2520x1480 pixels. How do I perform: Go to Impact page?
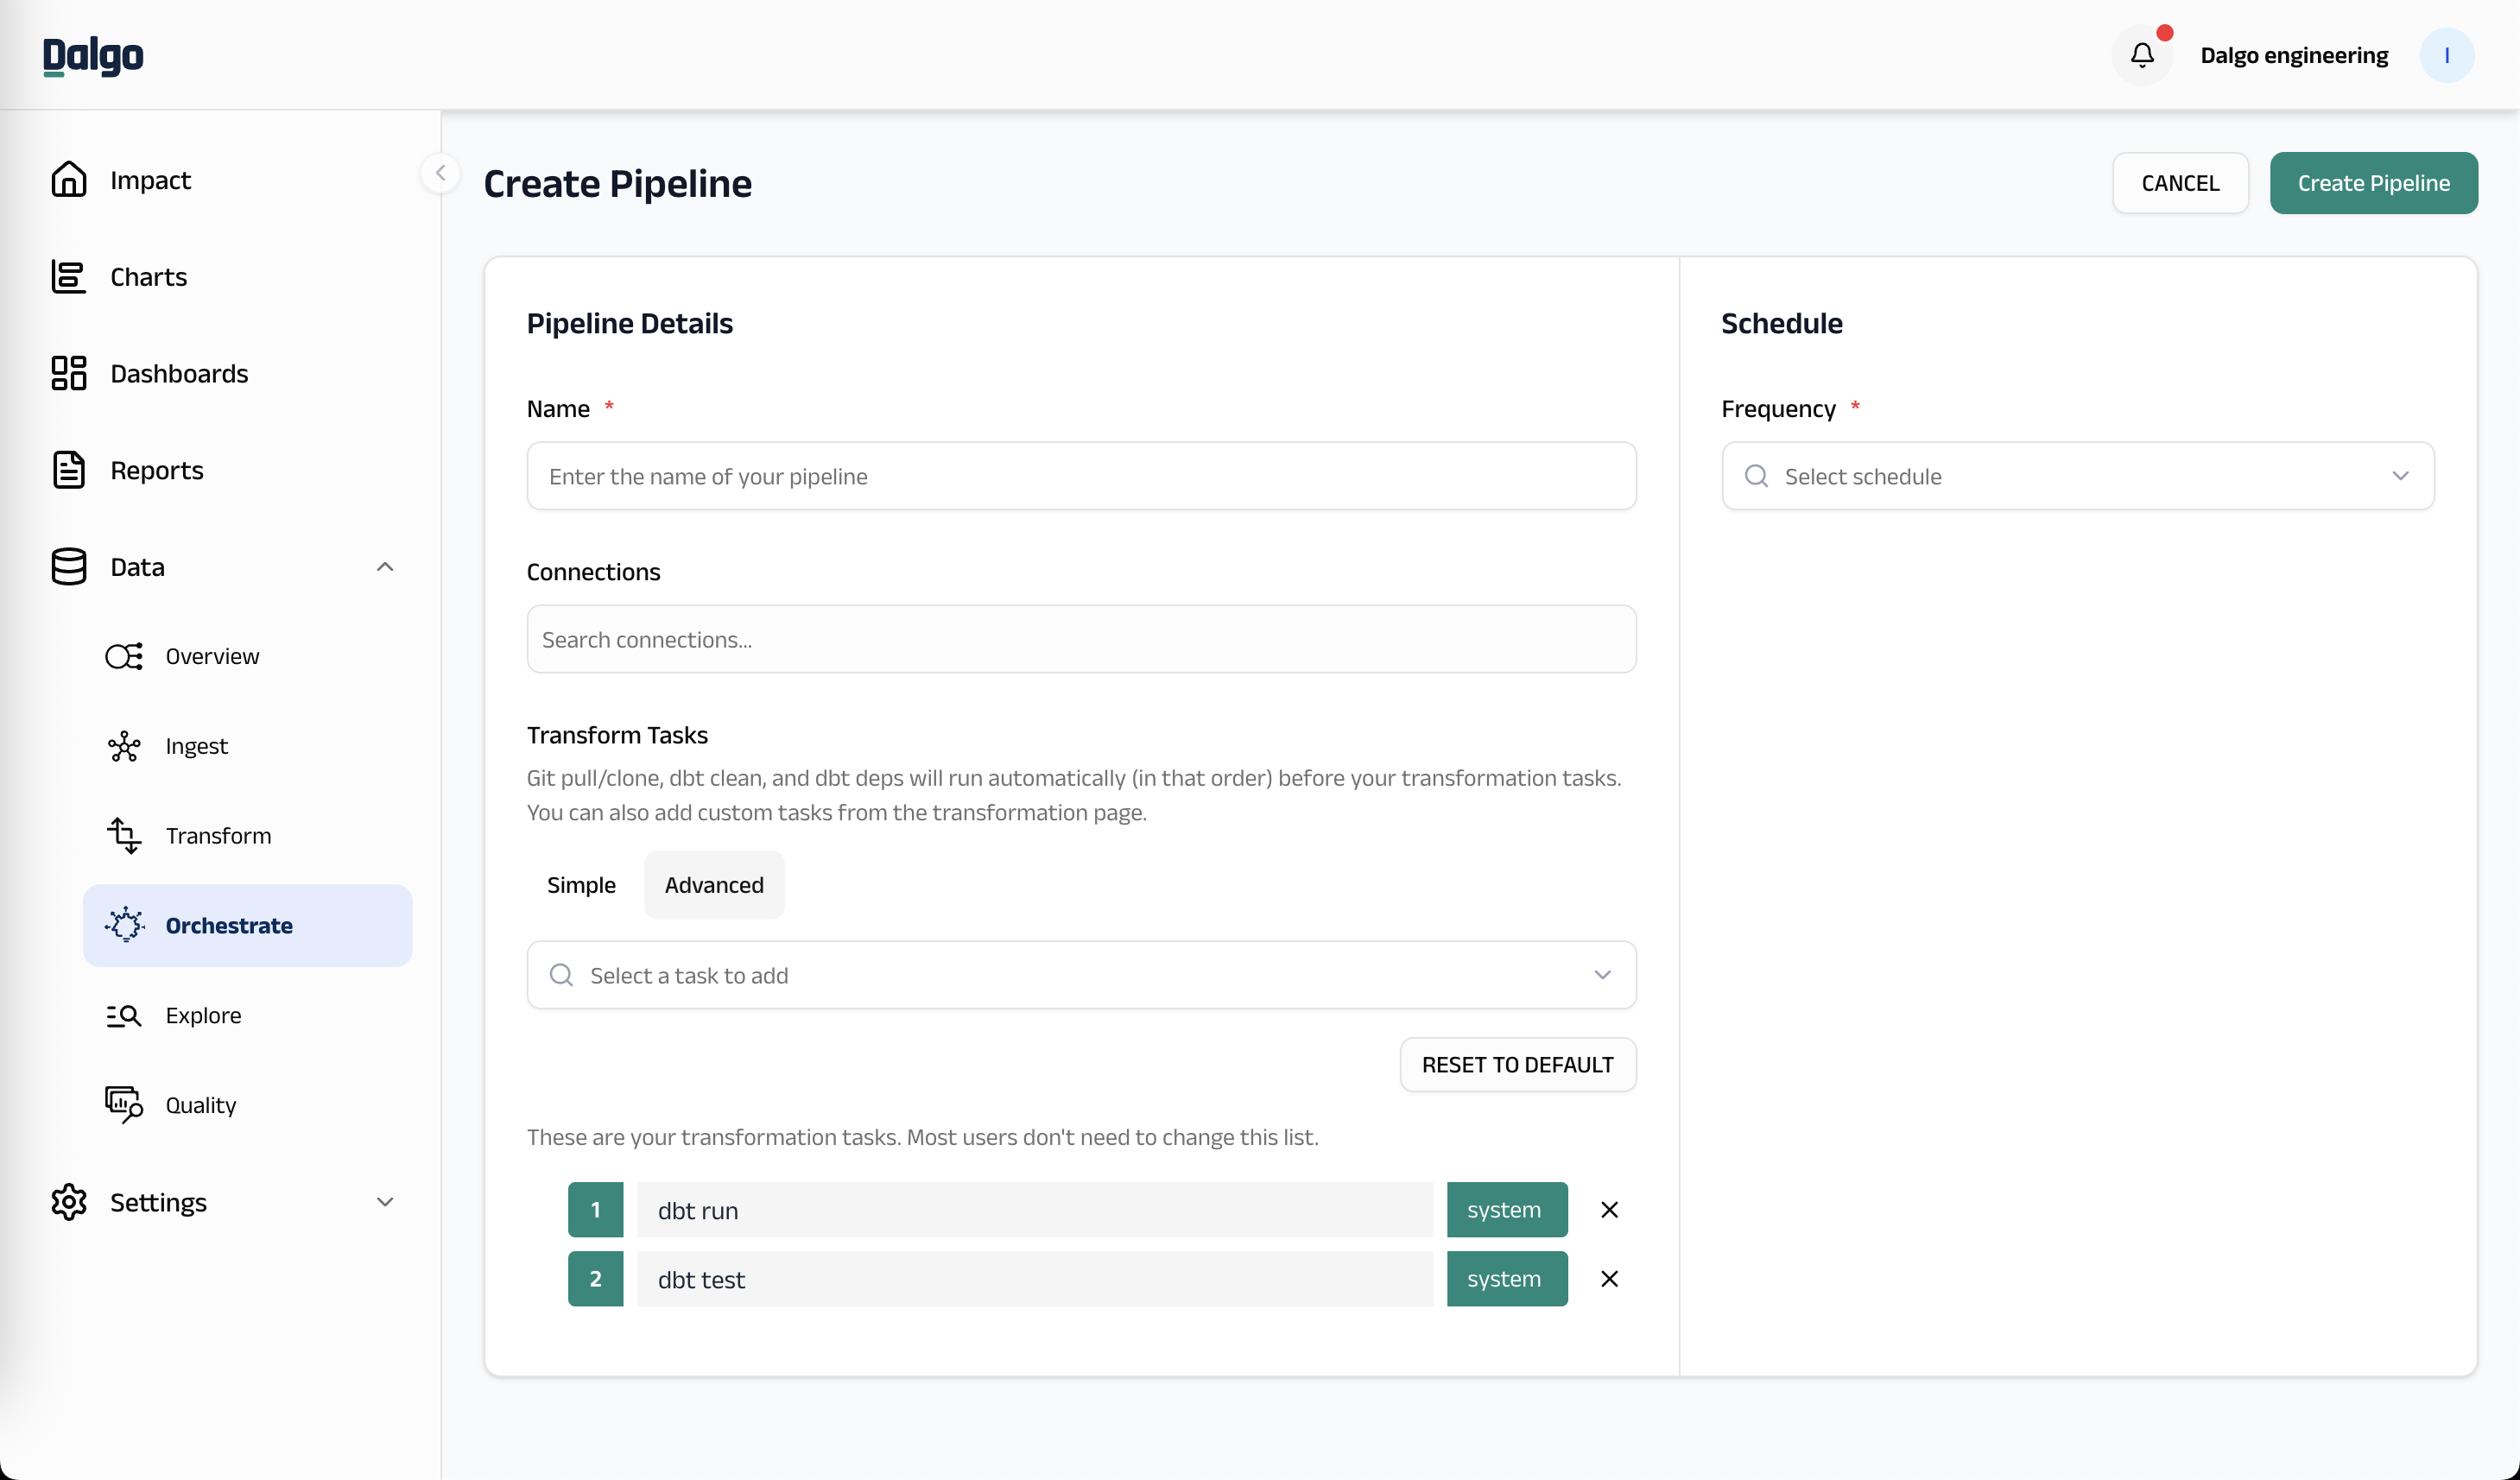click(x=150, y=180)
